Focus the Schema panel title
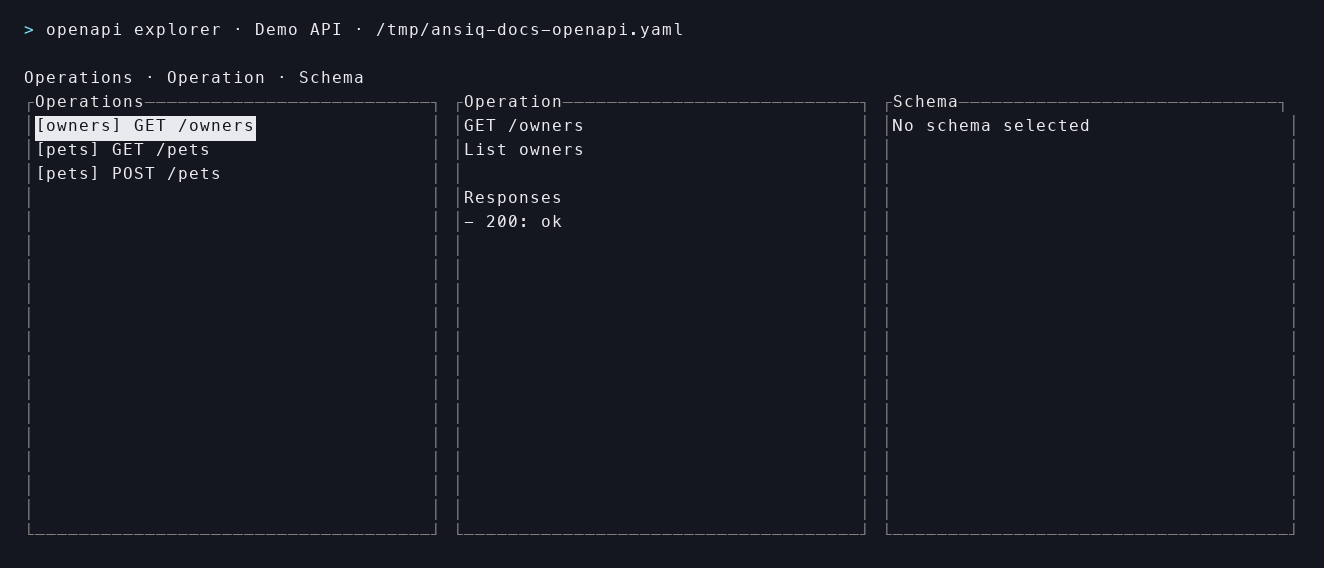The height and width of the screenshot is (568, 1324). pyautogui.click(x=925, y=102)
